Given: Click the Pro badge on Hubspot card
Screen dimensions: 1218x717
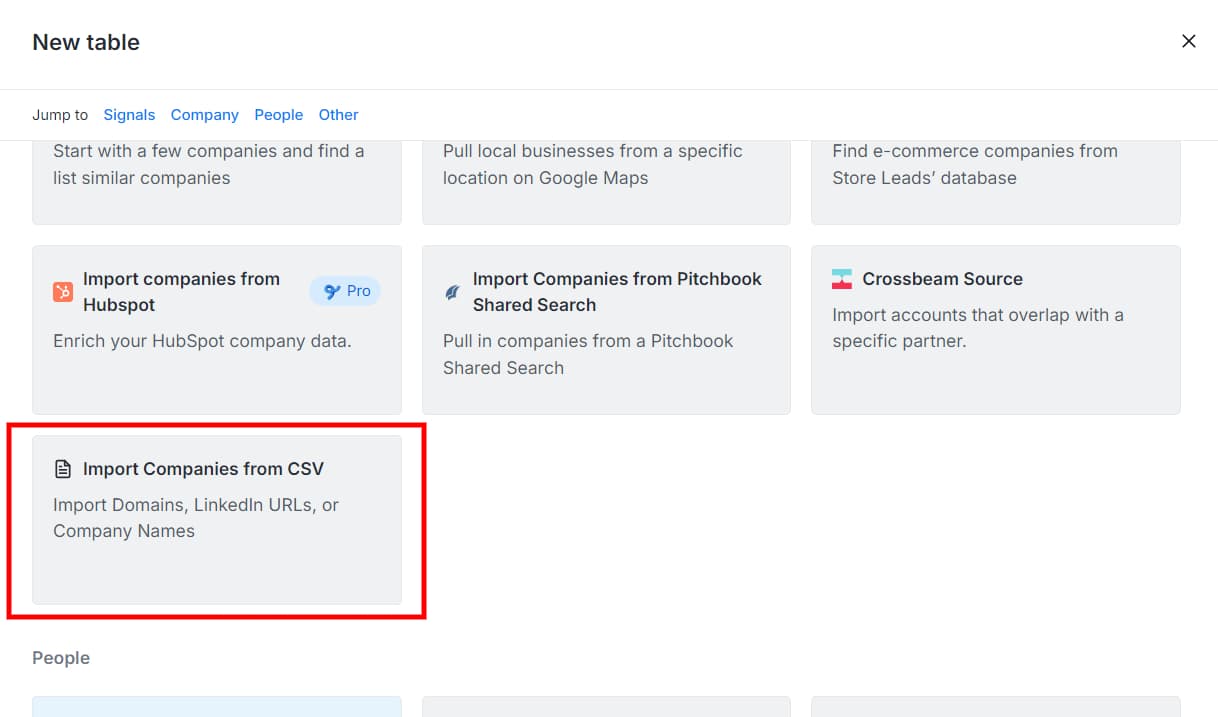Looking at the screenshot, I should 346,291.
